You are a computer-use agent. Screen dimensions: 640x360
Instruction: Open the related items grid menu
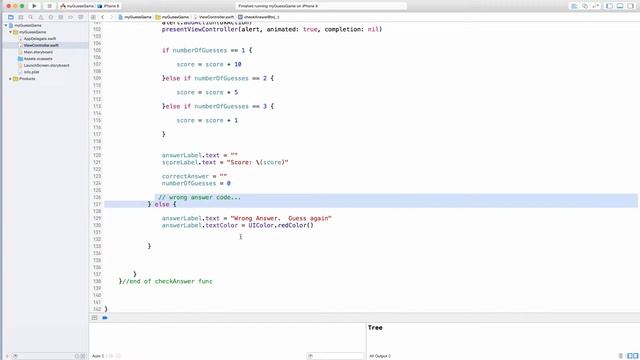(93, 17)
